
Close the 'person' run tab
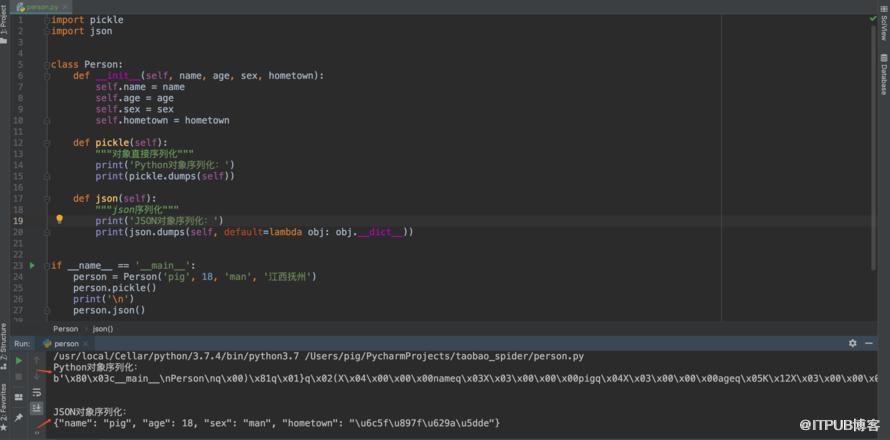[x=85, y=344]
